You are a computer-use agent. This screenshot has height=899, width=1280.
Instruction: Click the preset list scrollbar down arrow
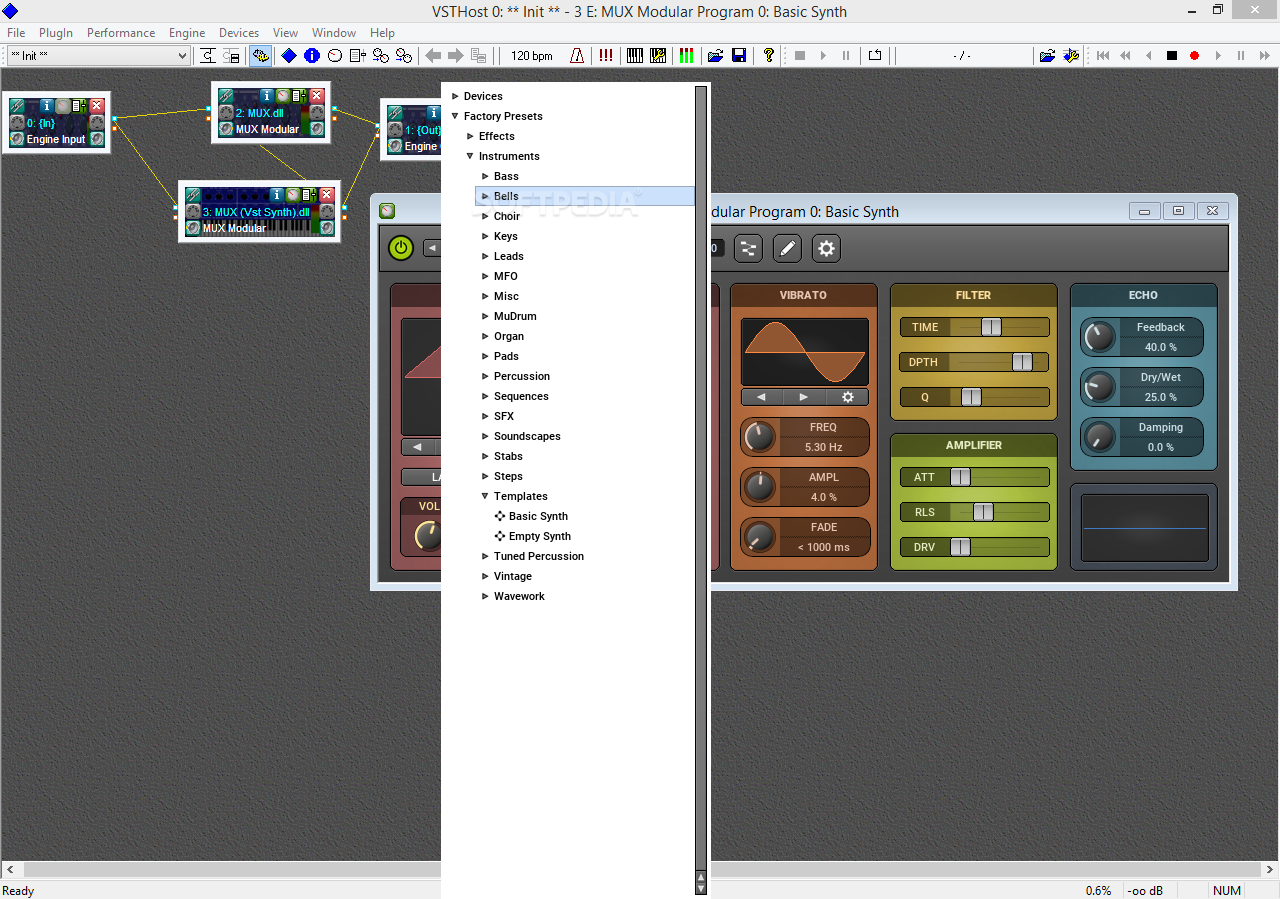pyautogui.click(x=701, y=887)
